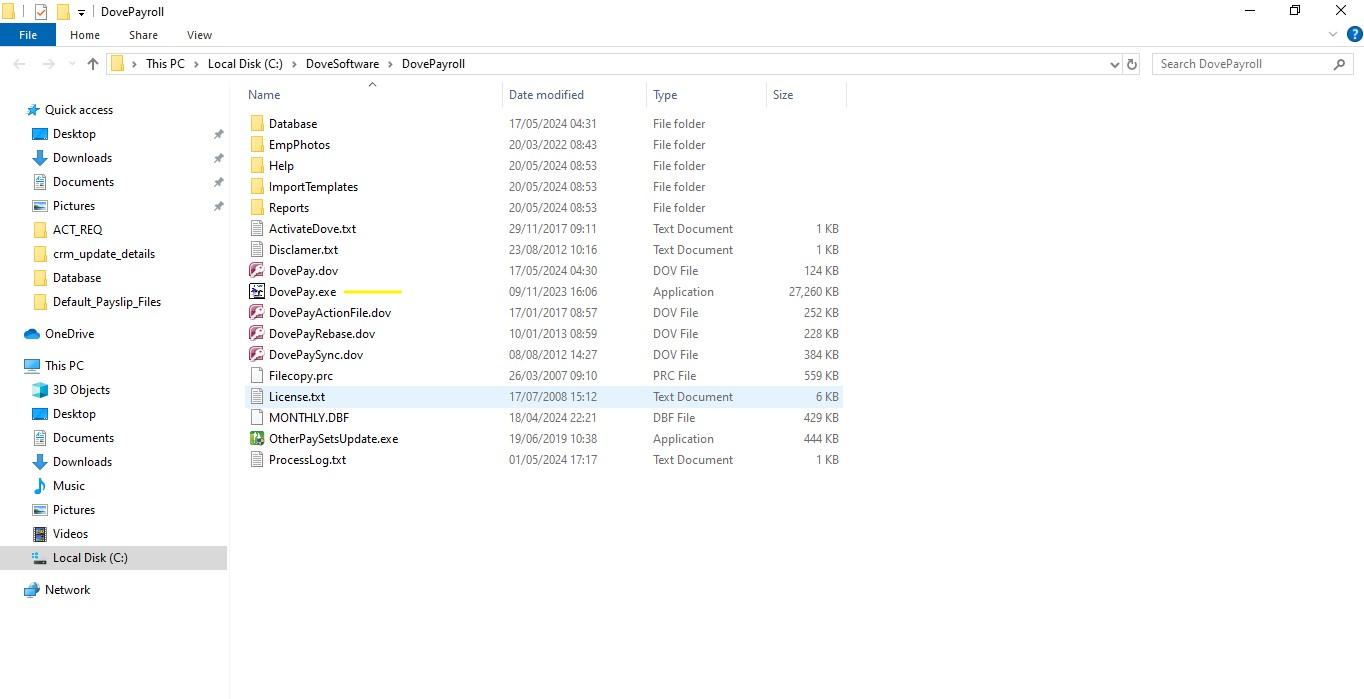Screen dimensions: 1364x699
Task: Click the date "19/06/2019 10:38"
Action: (553, 439)
